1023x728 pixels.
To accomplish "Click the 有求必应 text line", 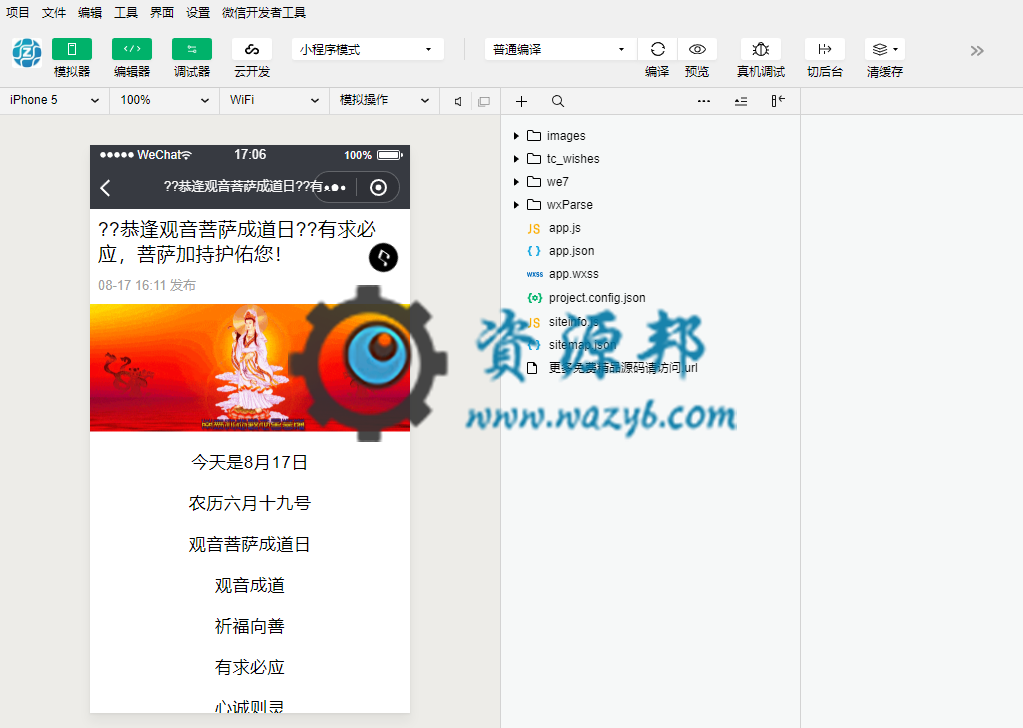I will (250, 667).
